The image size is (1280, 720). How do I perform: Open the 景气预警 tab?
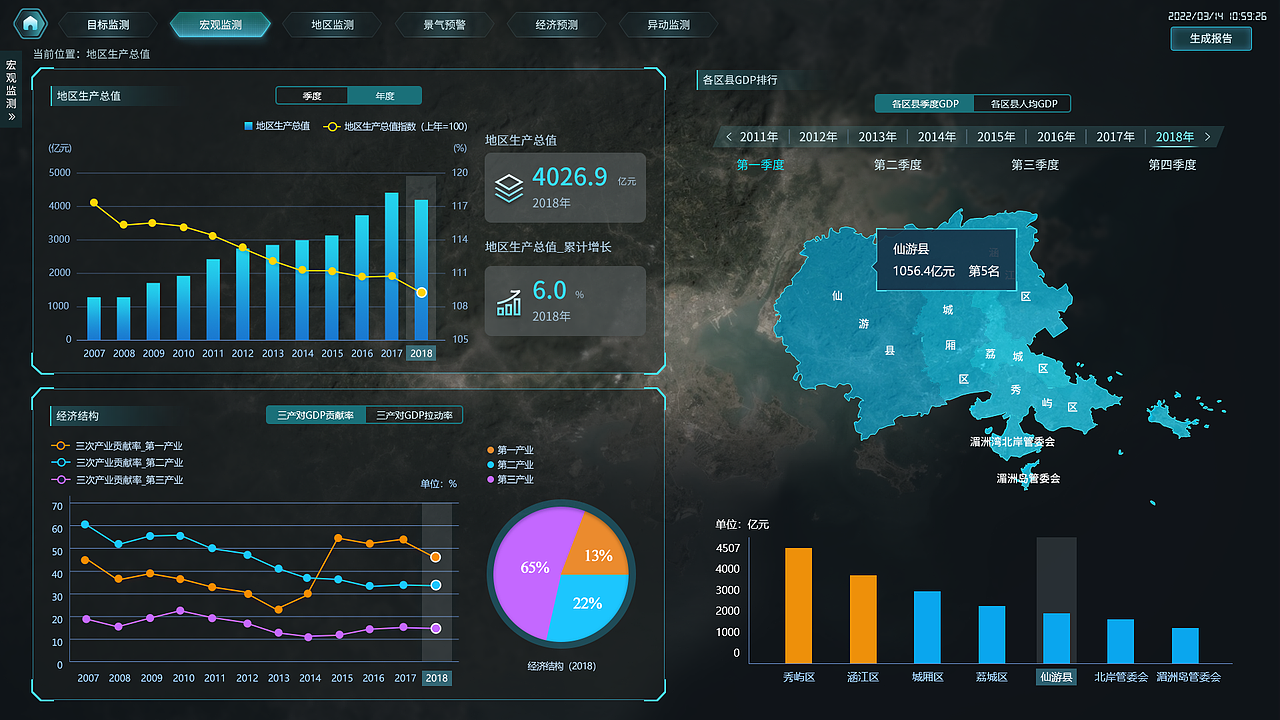(x=444, y=24)
